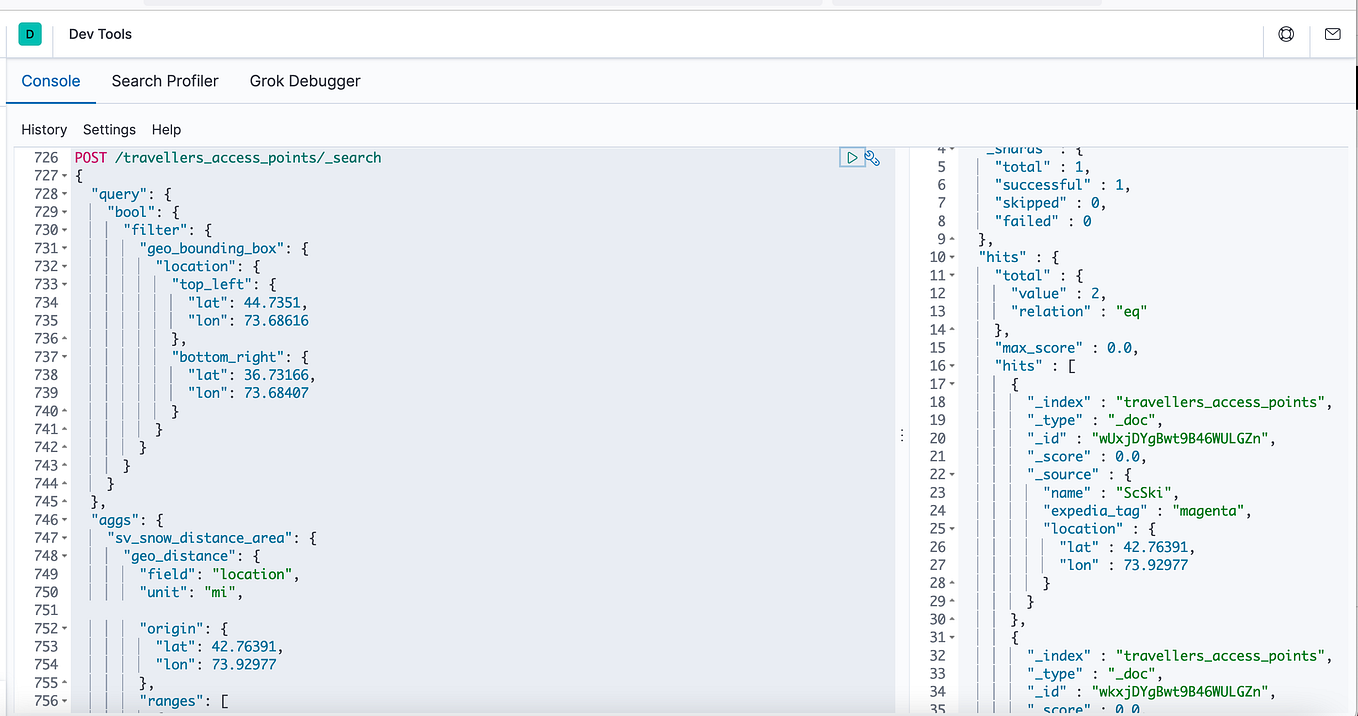Collapse the origin object at line 752
The image size is (1358, 716).
coord(62,628)
